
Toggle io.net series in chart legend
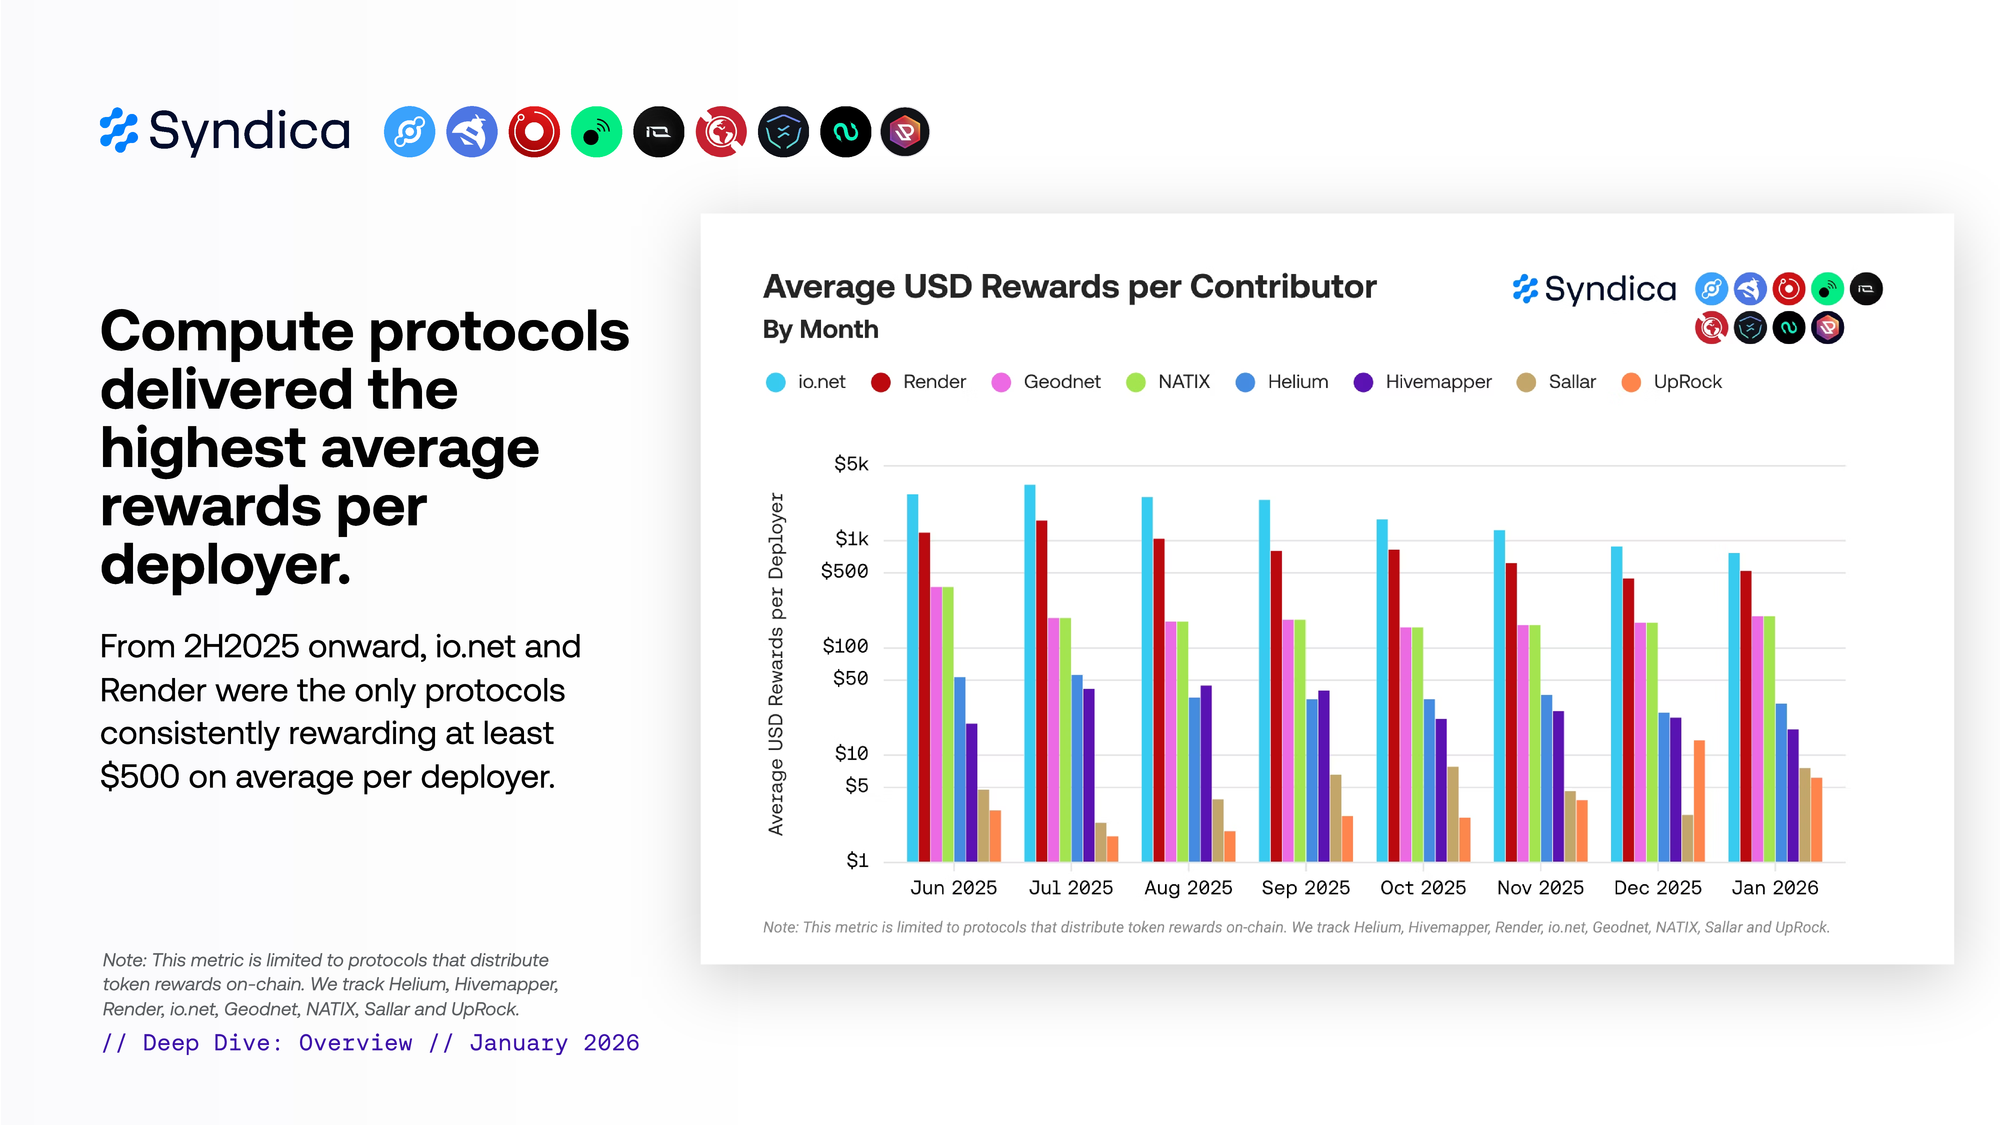tap(820, 382)
